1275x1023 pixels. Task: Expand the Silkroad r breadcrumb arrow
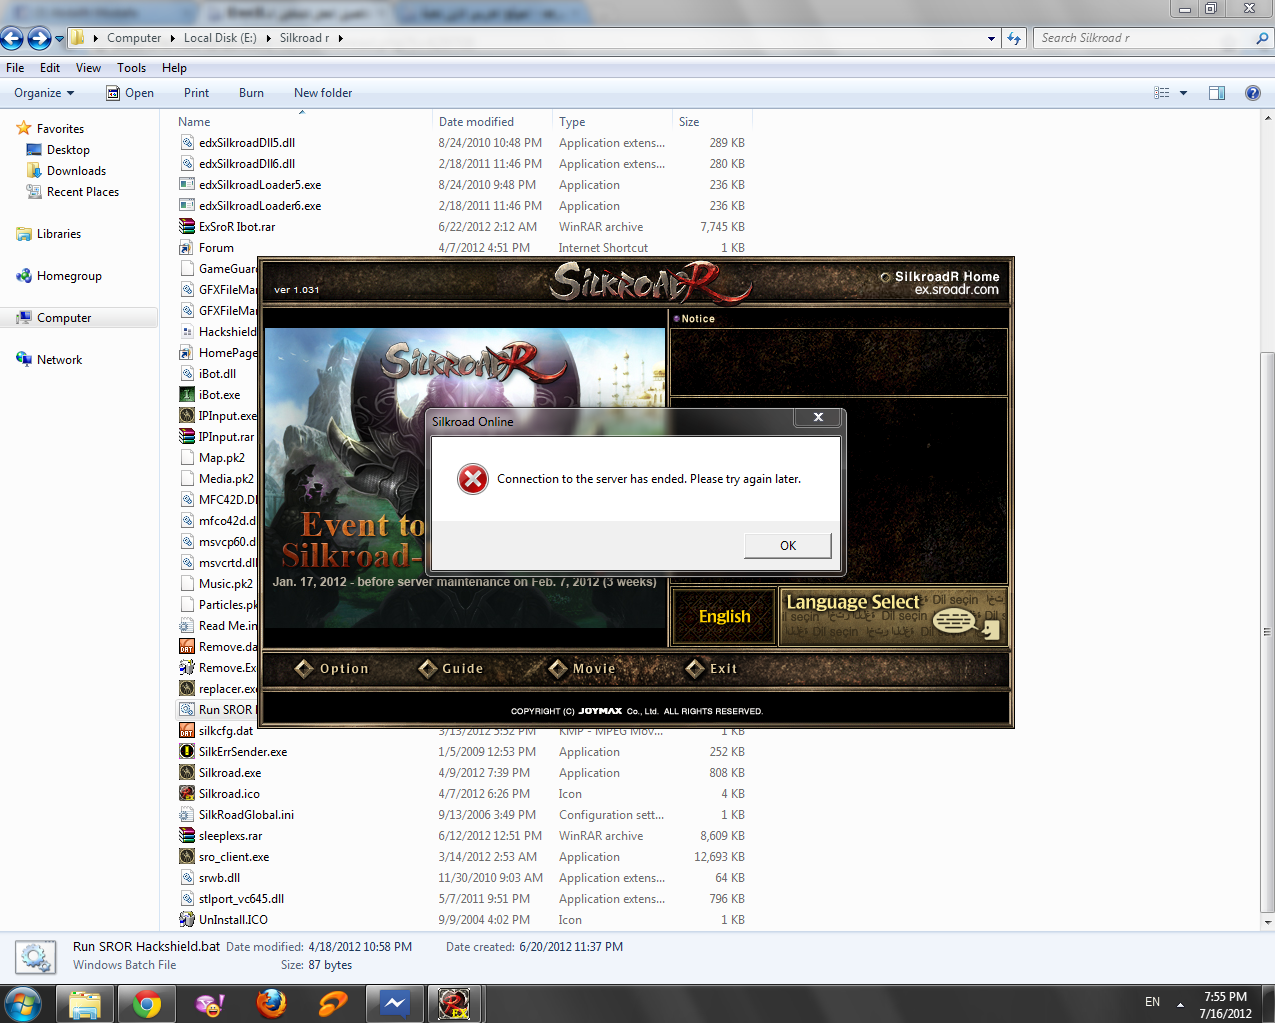tap(340, 38)
